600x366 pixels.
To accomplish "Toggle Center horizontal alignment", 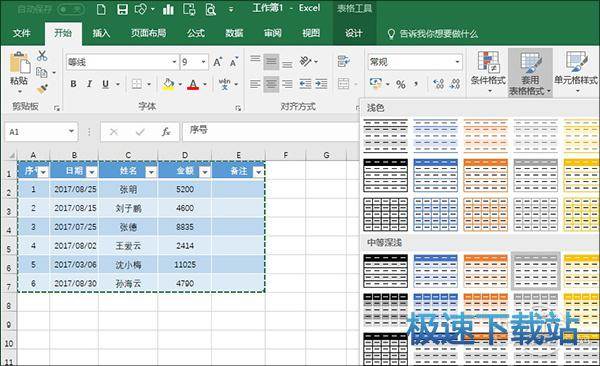I will pyautogui.click(x=271, y=84).
